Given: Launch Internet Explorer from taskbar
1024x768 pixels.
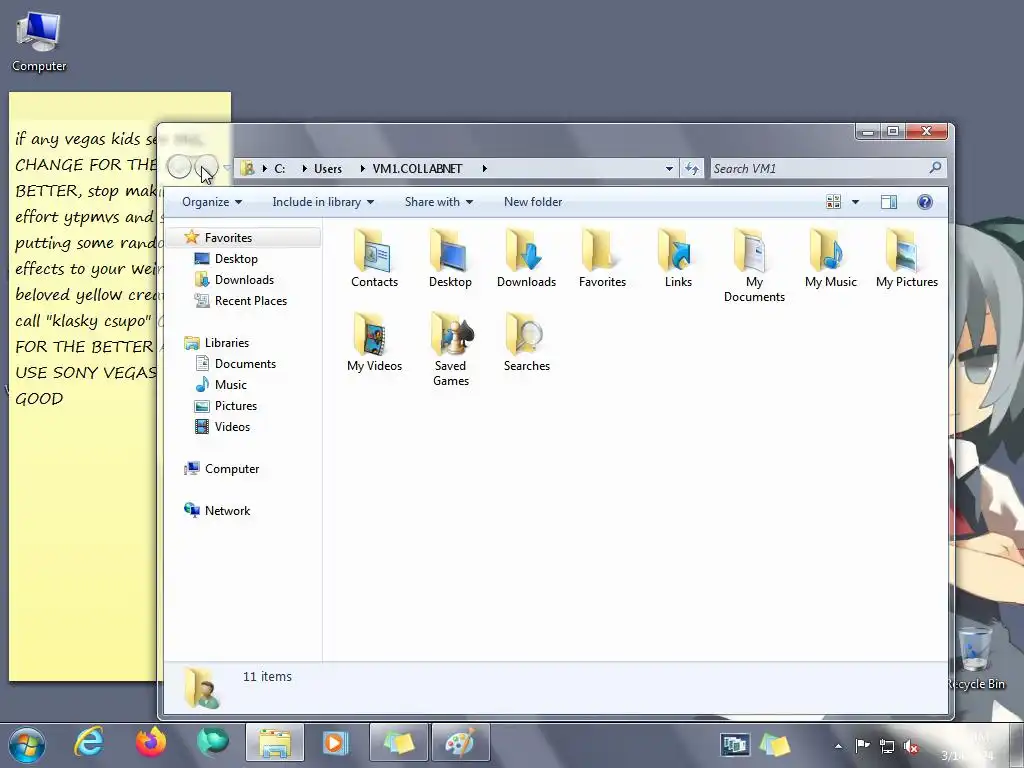Looking at the screenshot, I should click(x=89, y=743).
